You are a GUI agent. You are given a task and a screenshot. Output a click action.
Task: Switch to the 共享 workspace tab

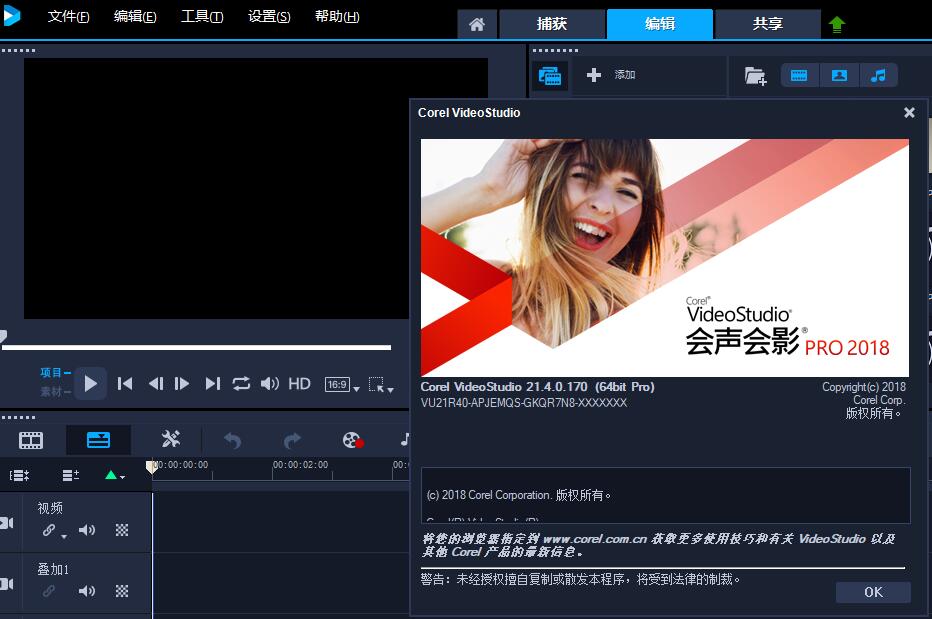tap(768, 24)
